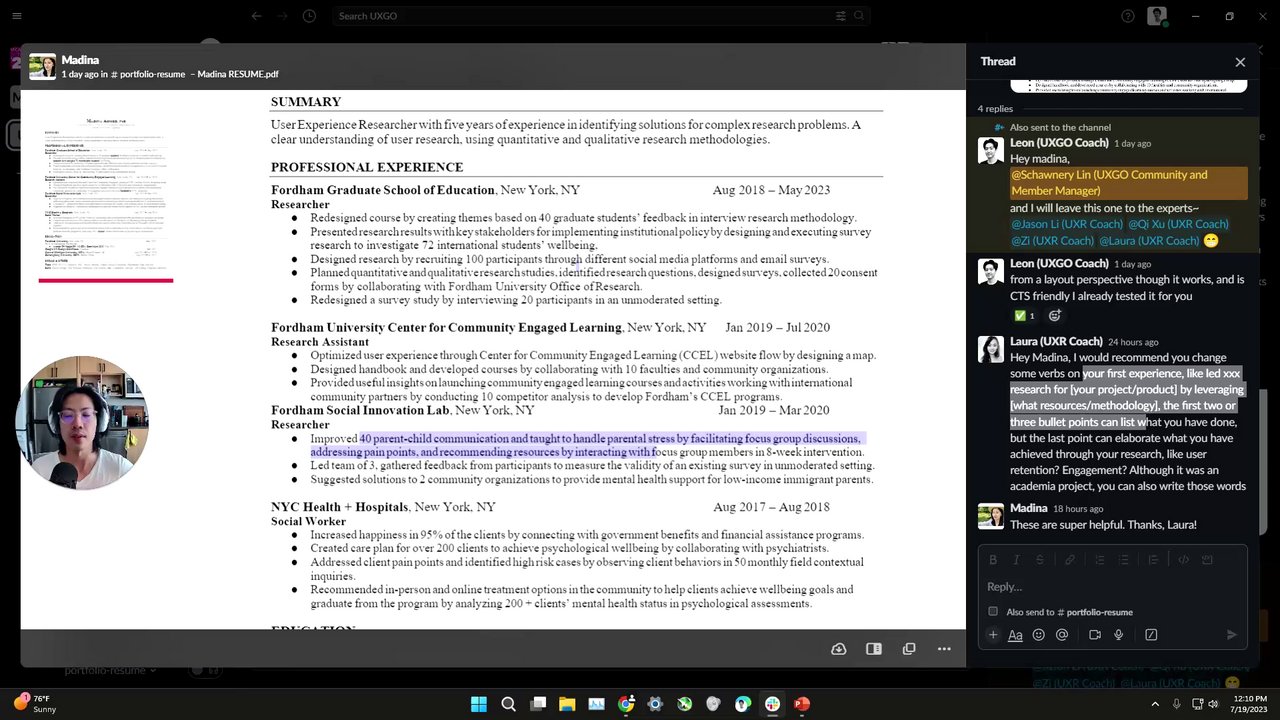Screen dimensions: 1280x720
Task: Open the Windows Start menu
Action: pyautogui.click(x=478, y=704)
